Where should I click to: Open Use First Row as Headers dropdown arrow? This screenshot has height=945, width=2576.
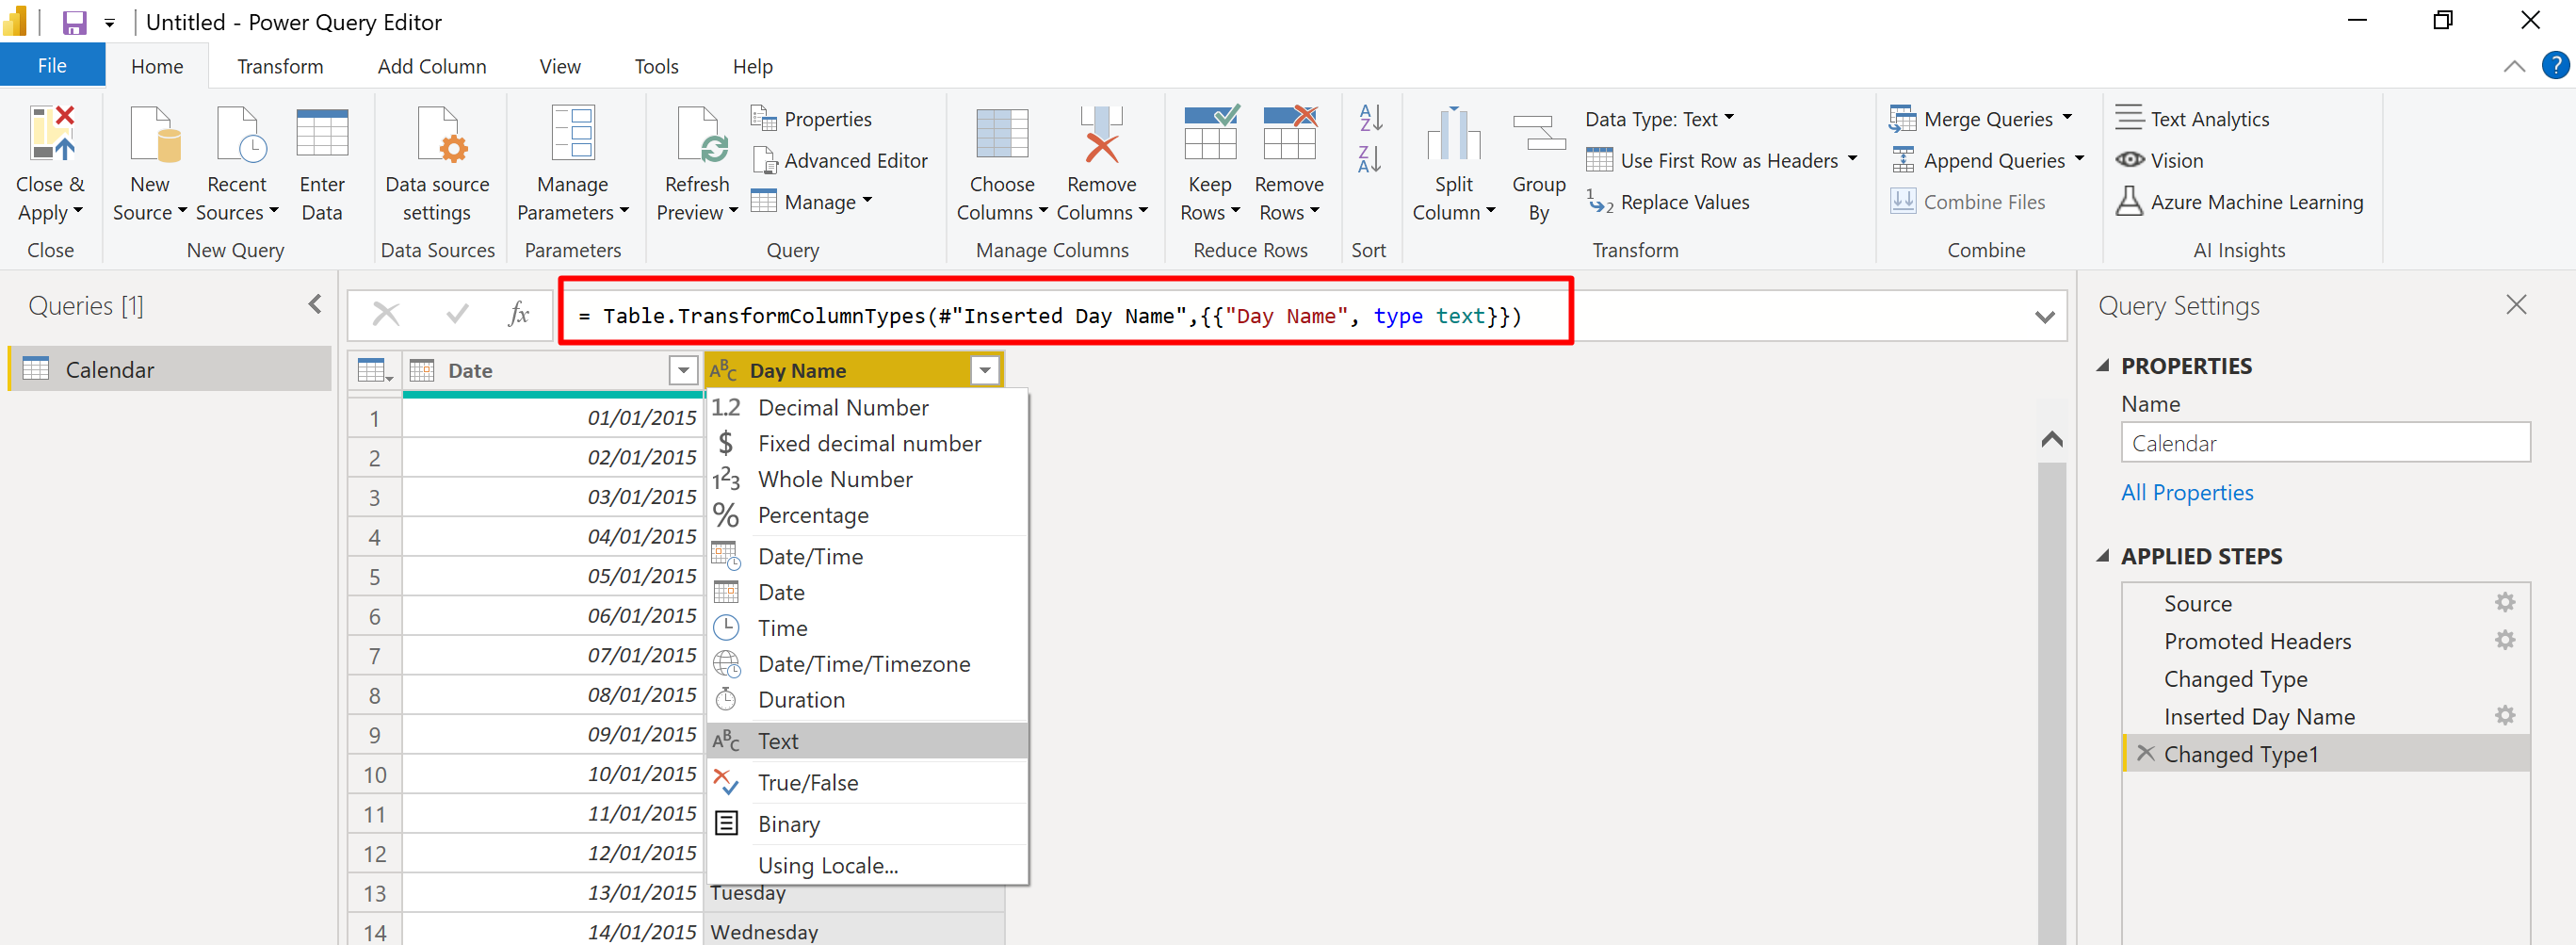1852,159
